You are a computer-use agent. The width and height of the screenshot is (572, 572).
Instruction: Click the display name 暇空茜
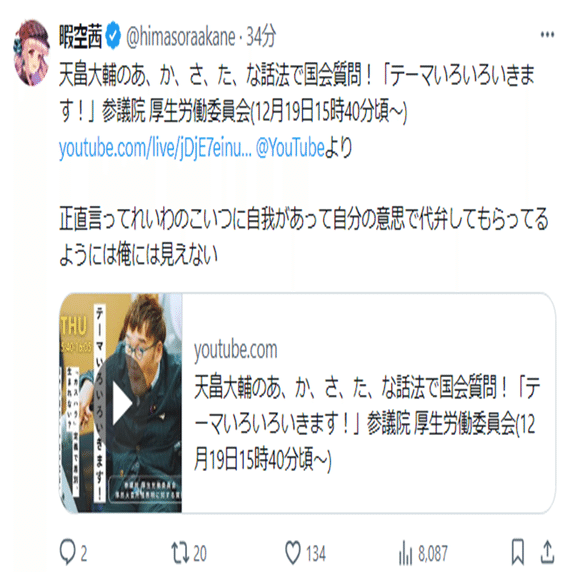click(81, 36)
